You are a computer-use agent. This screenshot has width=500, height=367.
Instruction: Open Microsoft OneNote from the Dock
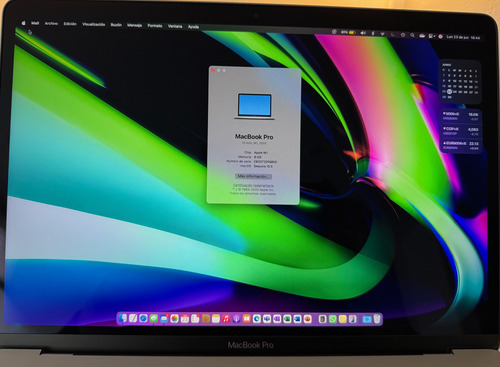pyautogui.click(x=277, y=319)
